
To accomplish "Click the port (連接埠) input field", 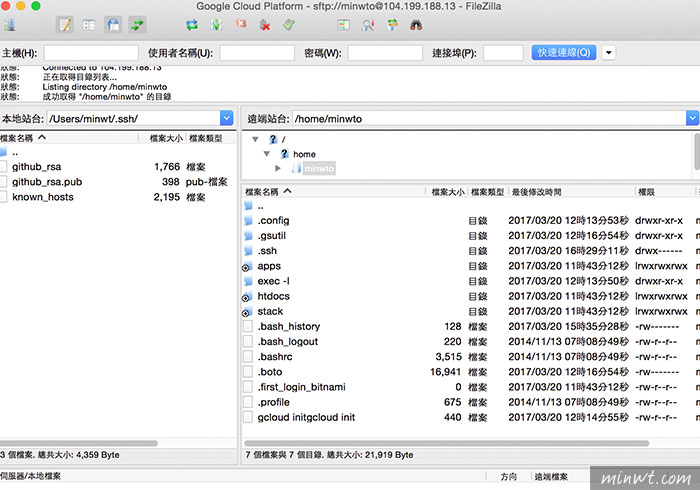I will click(x=503, y=53).
